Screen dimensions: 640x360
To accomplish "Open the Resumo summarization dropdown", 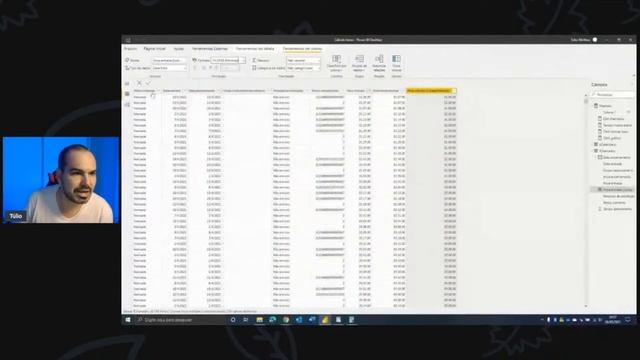I will (x=303, y=60).
